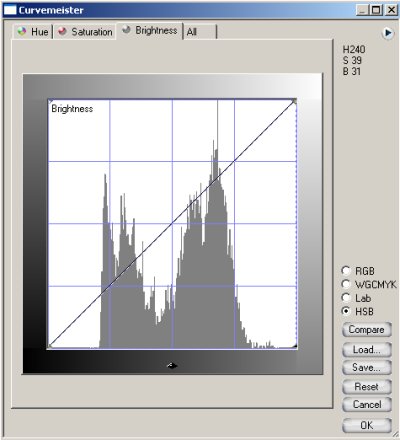Viewport: 400px width, 440px height.
Task: Select the HSB color mode
Action: pyautogui.click(x=346, y=311)
